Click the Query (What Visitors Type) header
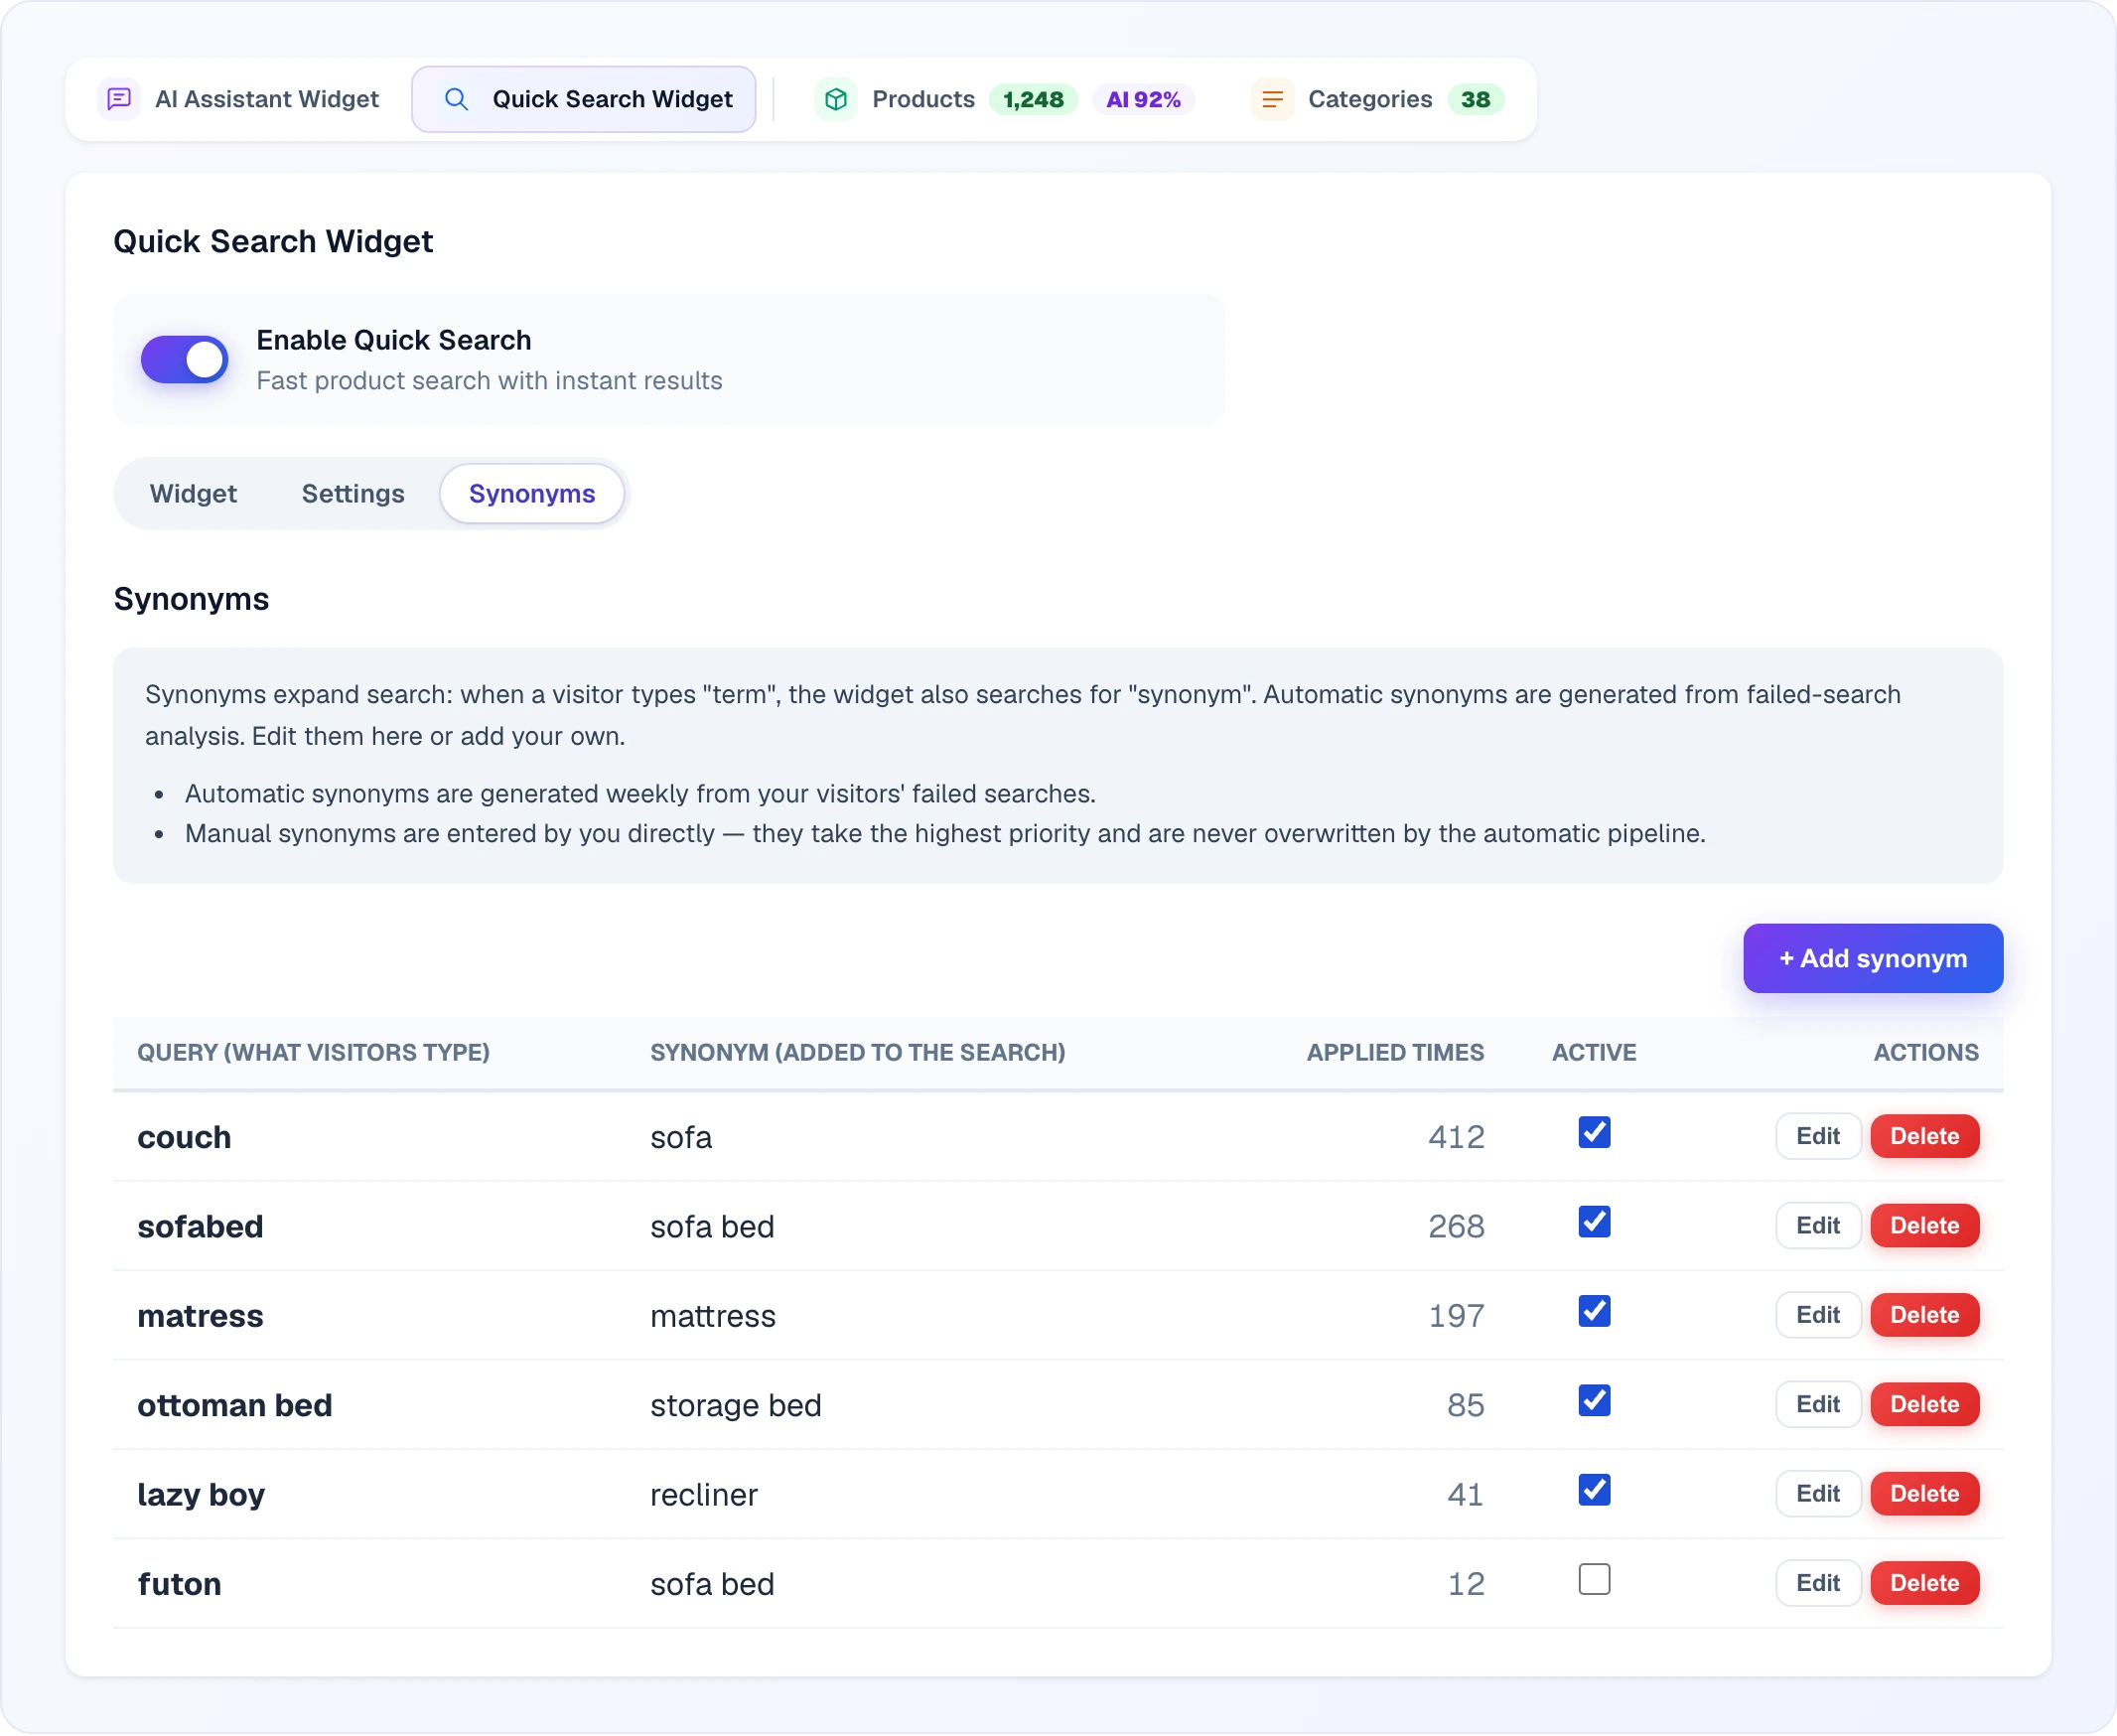2117x1736 pixels. coord(313,1053)
